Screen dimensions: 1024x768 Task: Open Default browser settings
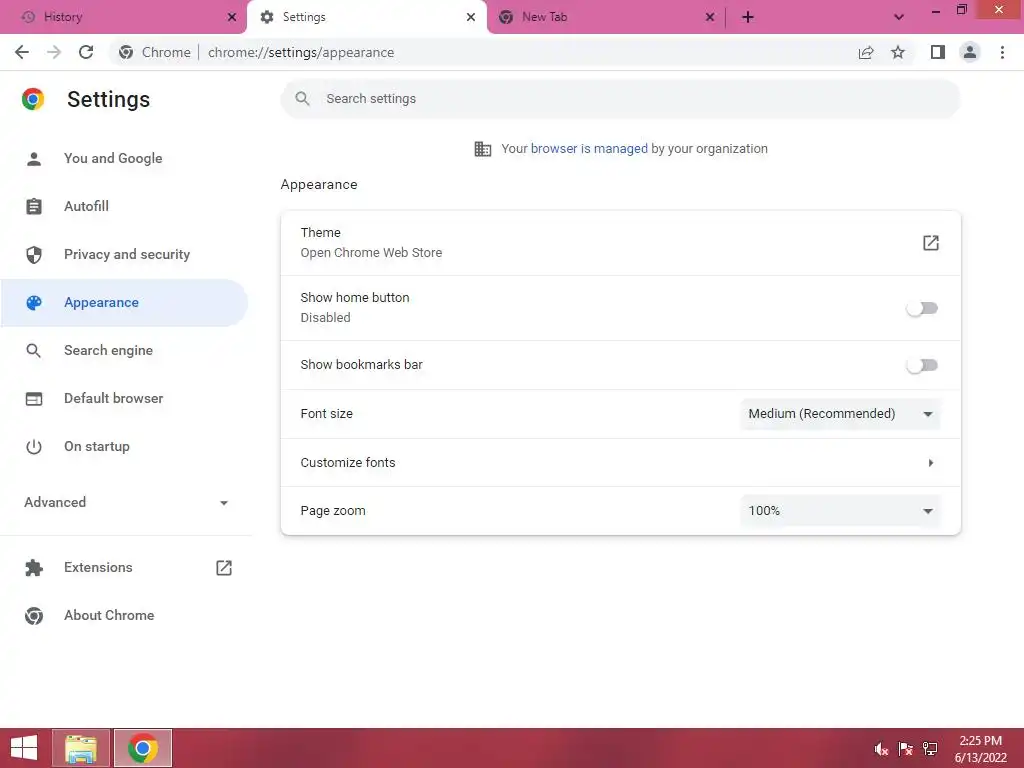pyautogui.click(x=124, y=398)
